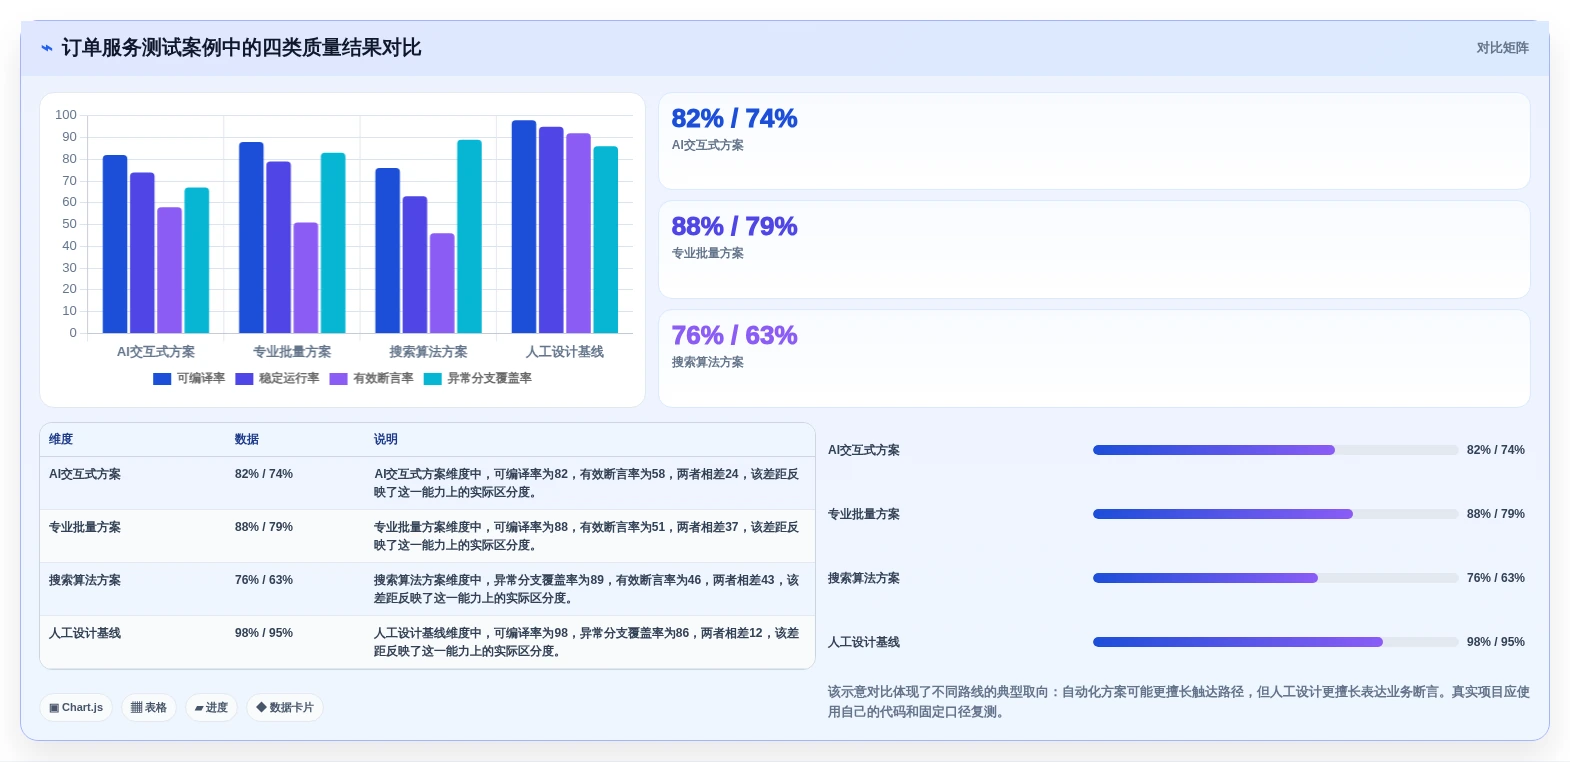Toggle the 可编译率 legend item in chart
The image size is (1570, 762).
[189, 379]
